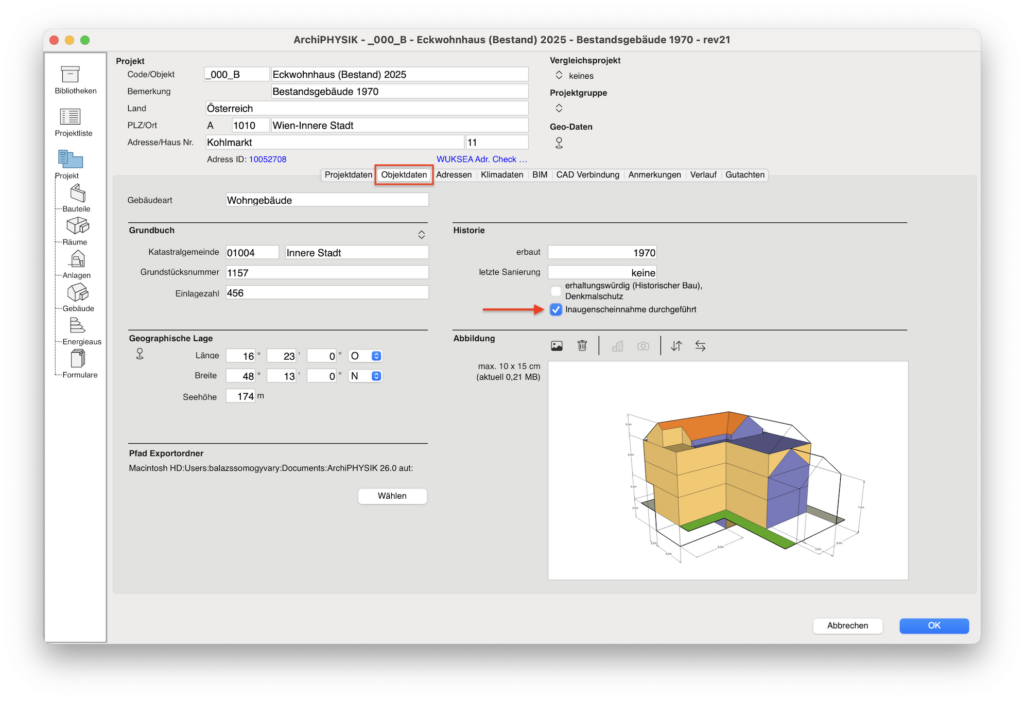Open the Bibliotheken sidebar icon
The image size is (1024, 701).
pyautogui.click(x=71, y=74)
